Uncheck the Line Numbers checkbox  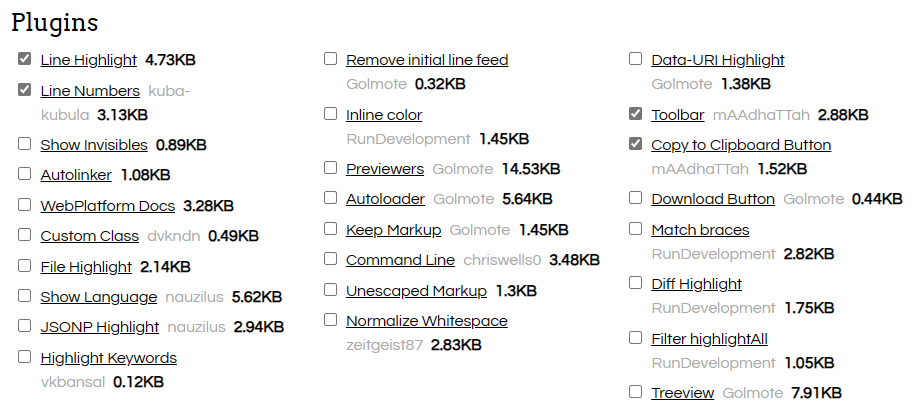(x=25, y=90)
